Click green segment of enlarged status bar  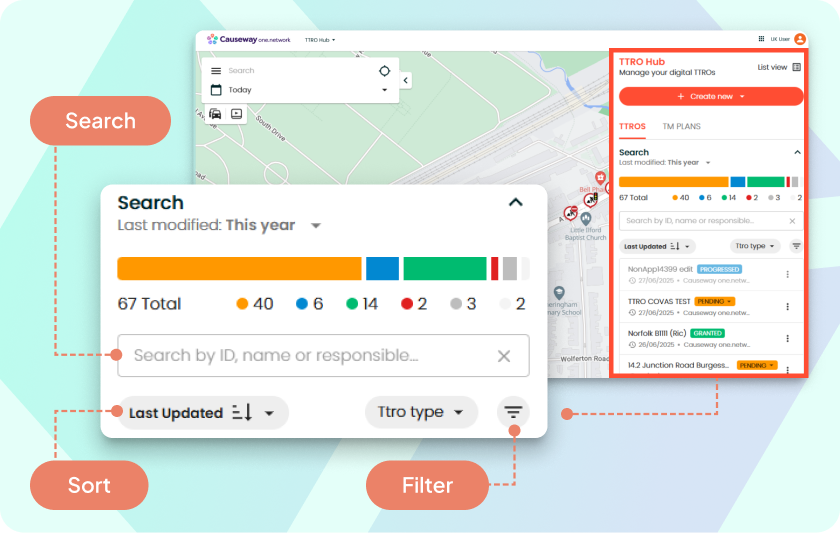[445, 268]
